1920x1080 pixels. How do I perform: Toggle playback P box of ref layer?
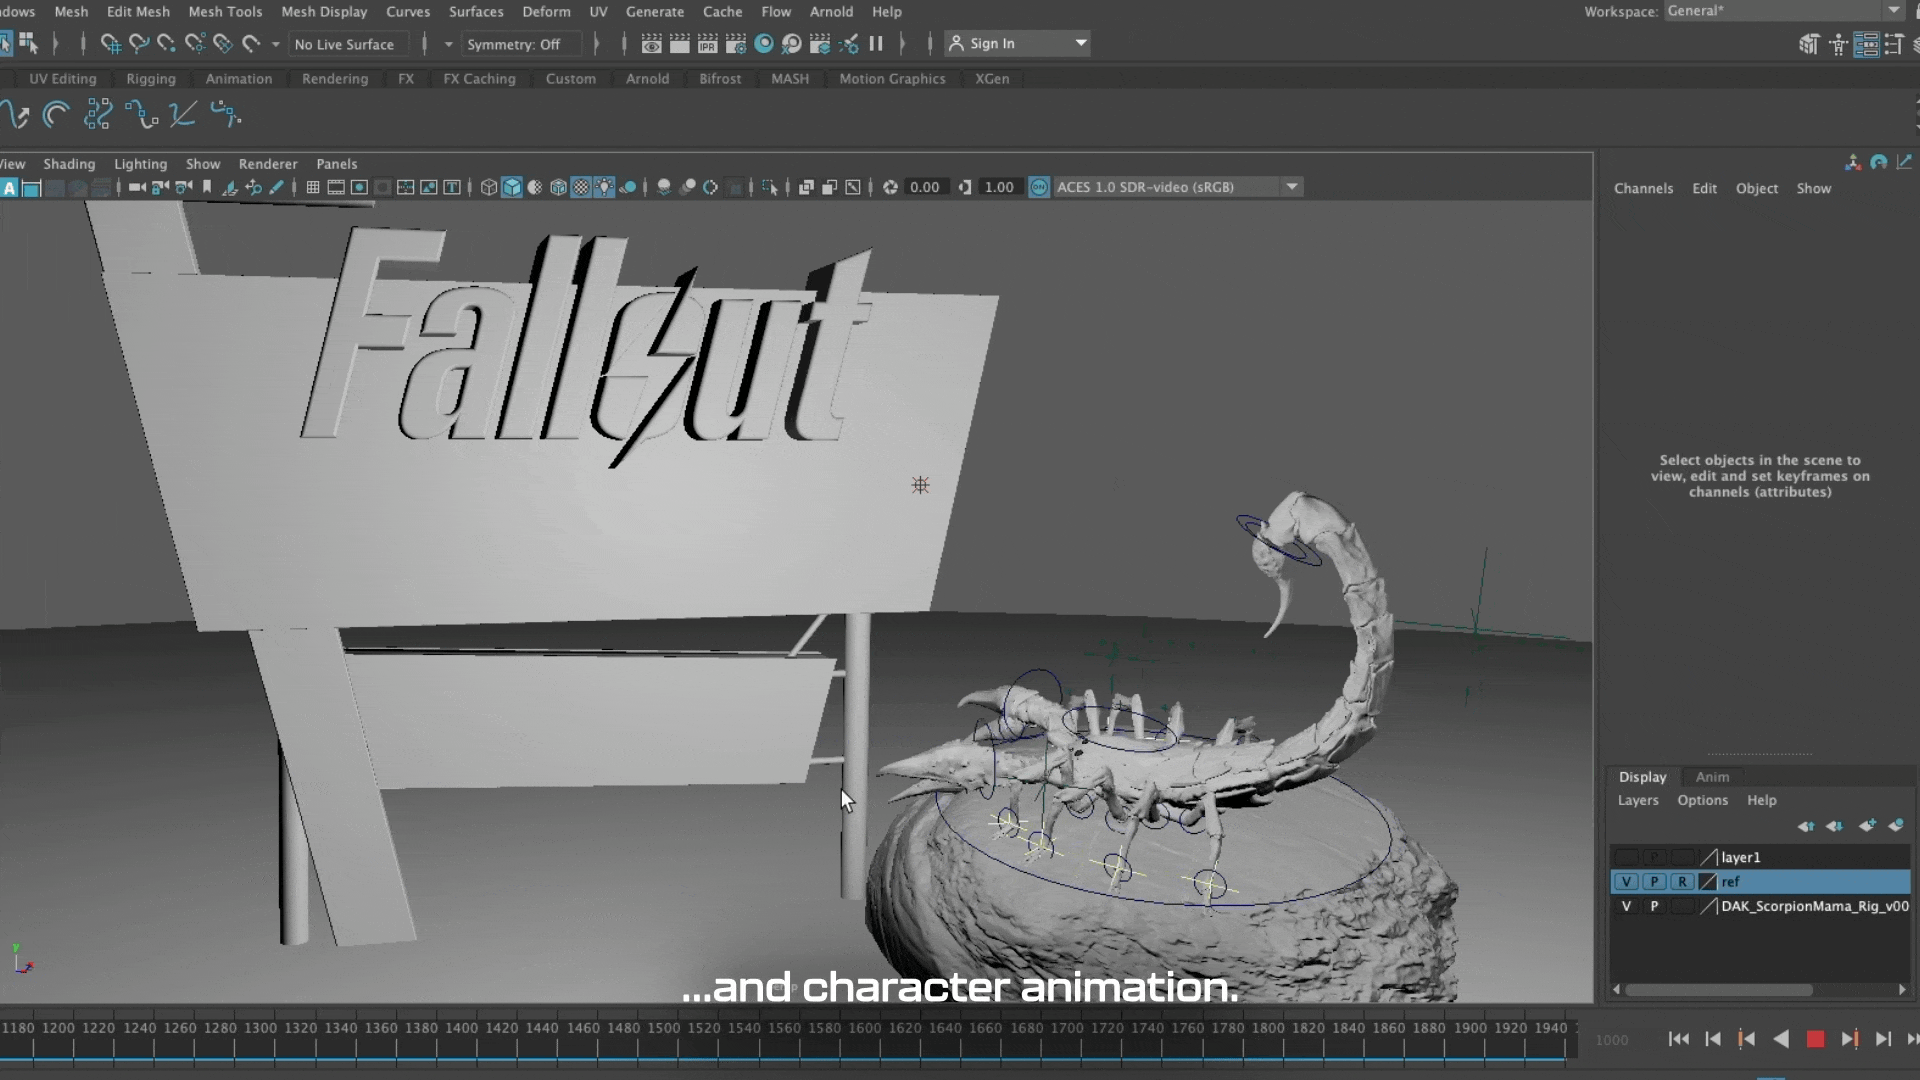coord(1654,882)
